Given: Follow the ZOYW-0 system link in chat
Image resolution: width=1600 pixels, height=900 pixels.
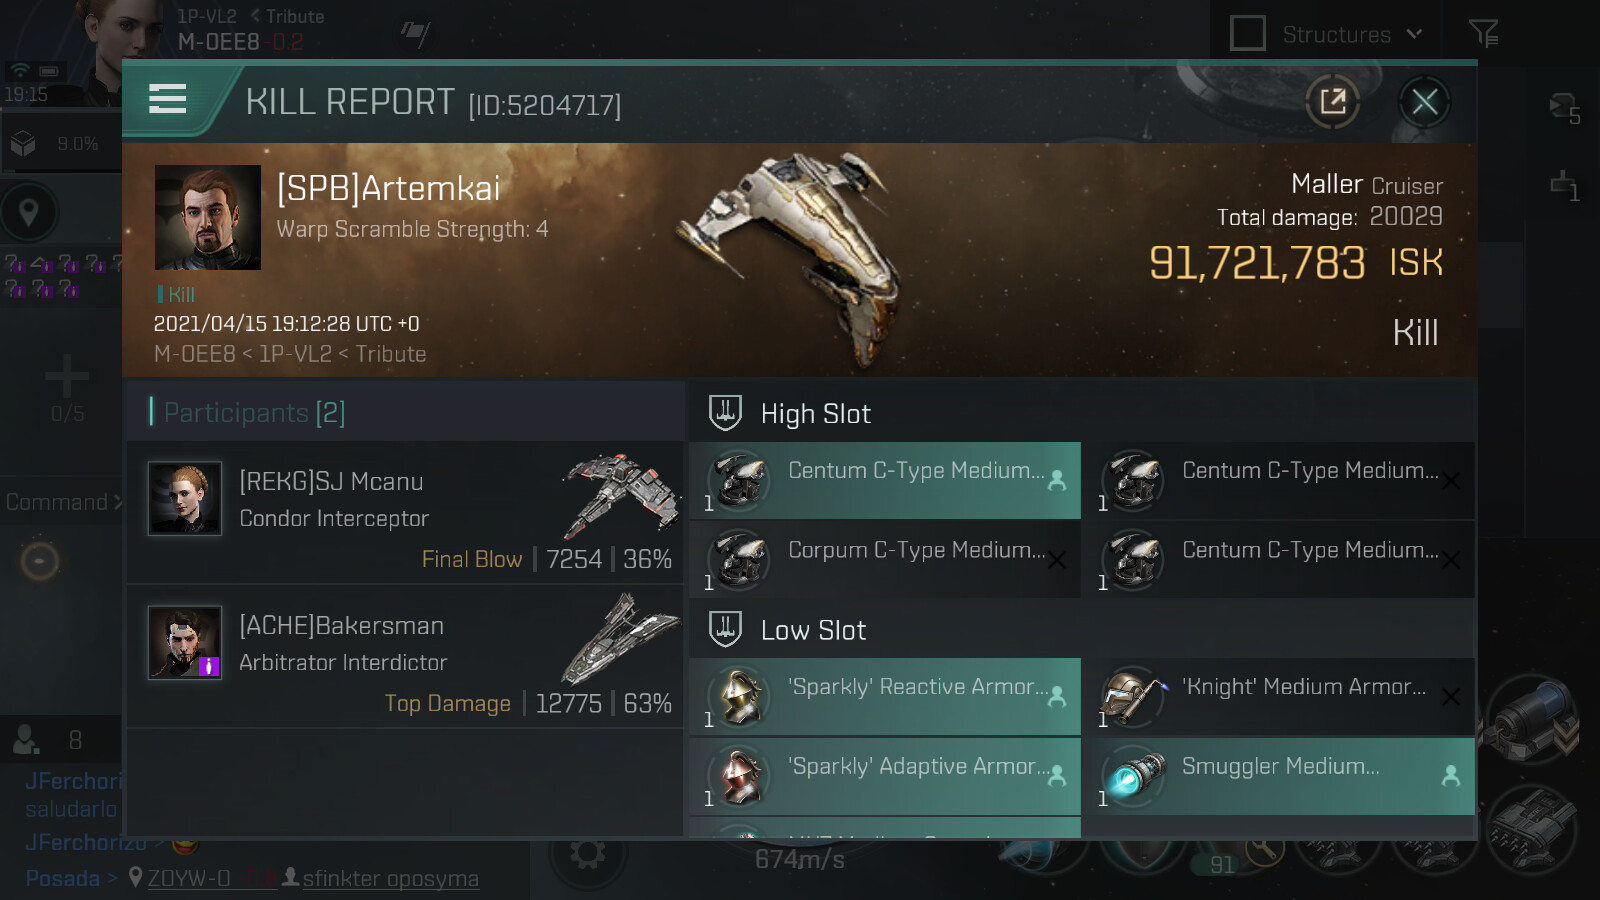Looking at the screenshot, I should point(189,878).
